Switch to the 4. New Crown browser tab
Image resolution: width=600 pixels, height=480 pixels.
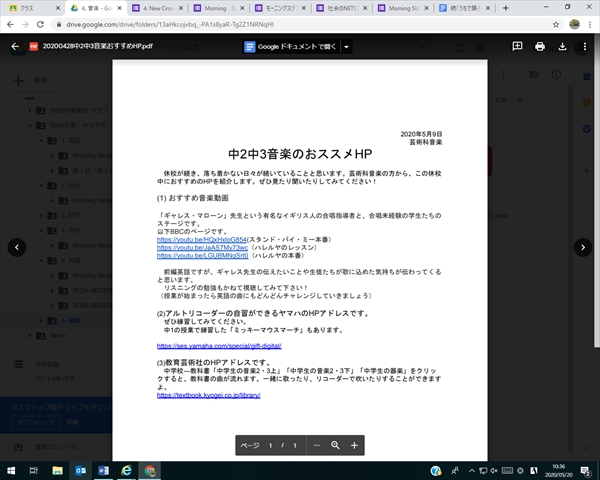(x=158, y=8)
